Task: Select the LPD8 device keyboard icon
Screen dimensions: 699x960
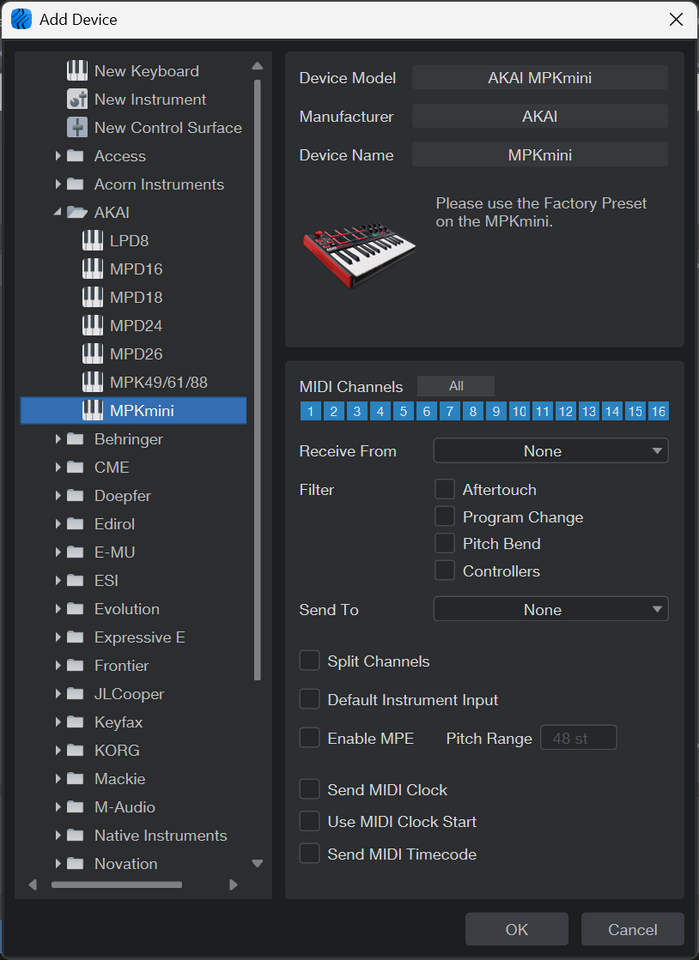Action: [93, 241]
